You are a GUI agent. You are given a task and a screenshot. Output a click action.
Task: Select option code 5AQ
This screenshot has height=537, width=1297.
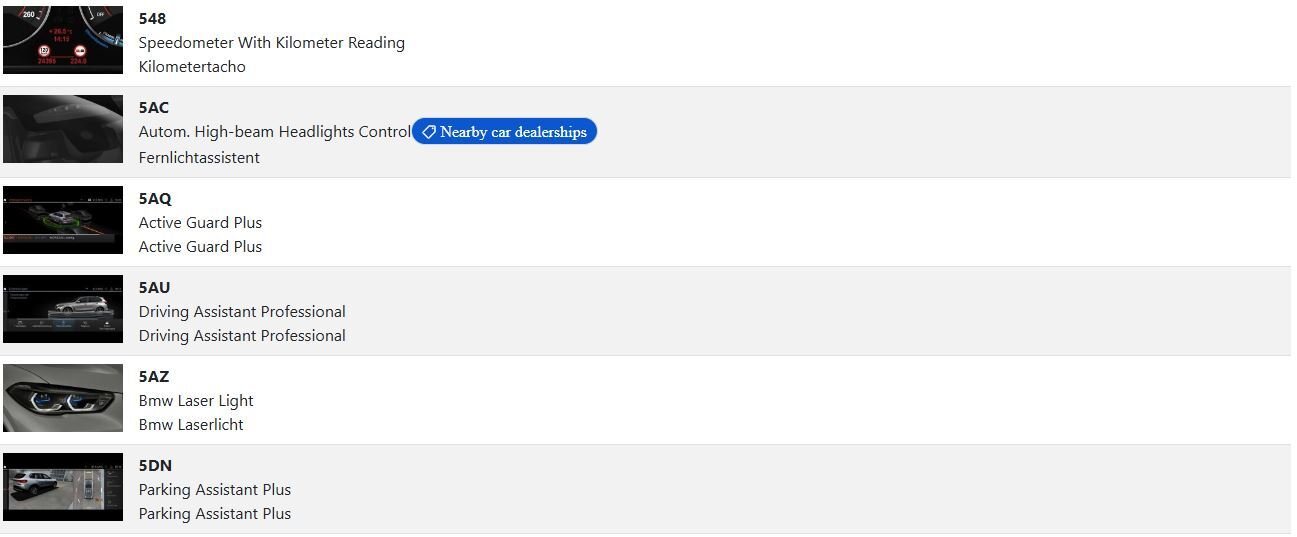[155, 198]
